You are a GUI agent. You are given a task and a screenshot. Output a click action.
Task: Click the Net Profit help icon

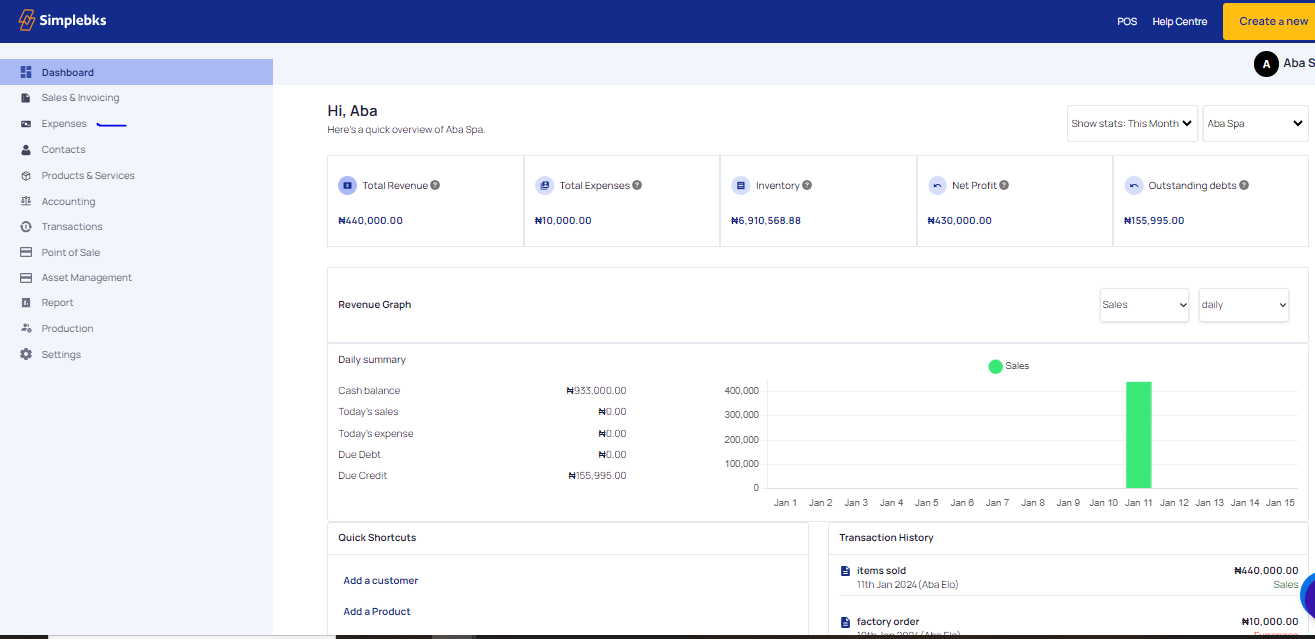coord(1004,185)
